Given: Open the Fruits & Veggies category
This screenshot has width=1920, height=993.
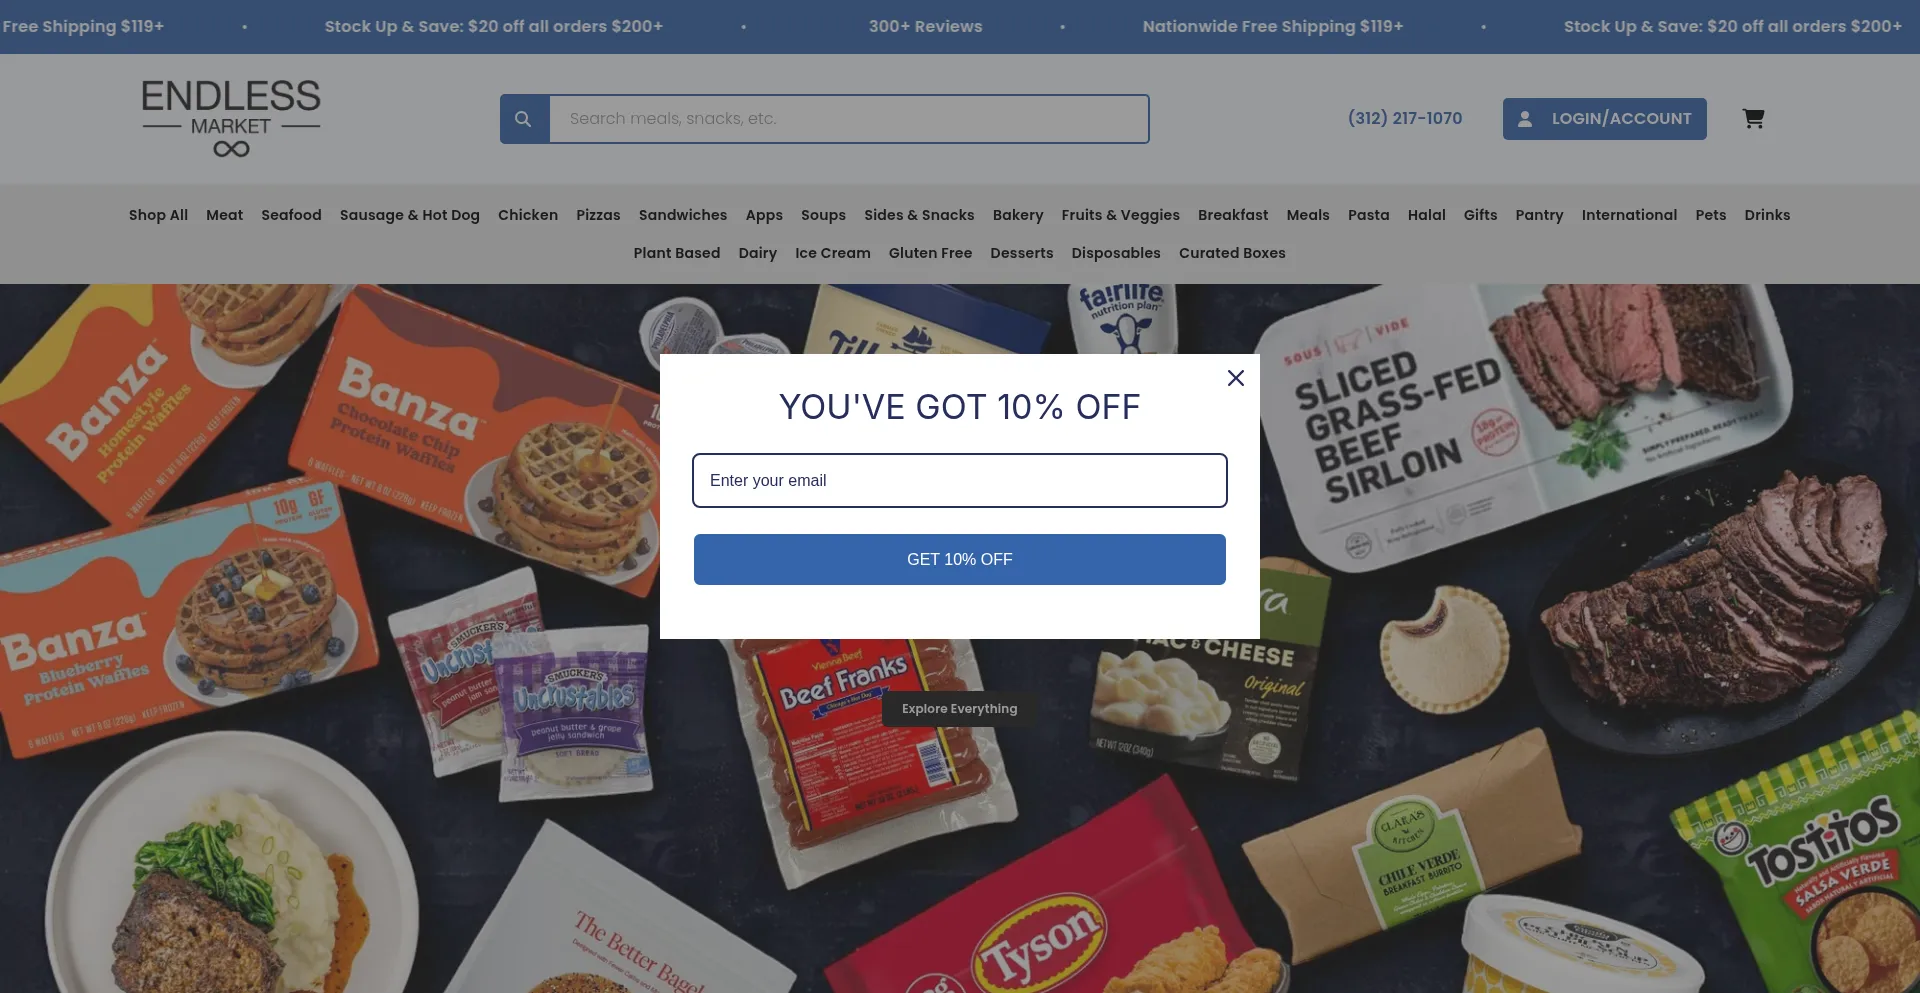Looking at the screenshot, I should (1120, 215).
